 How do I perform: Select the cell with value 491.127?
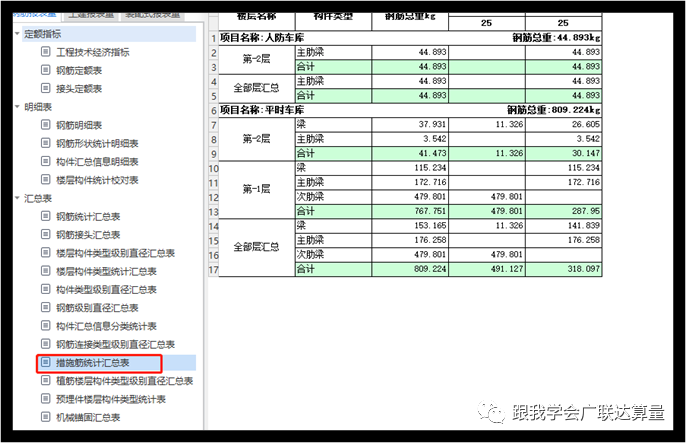(x=487, y=269)
